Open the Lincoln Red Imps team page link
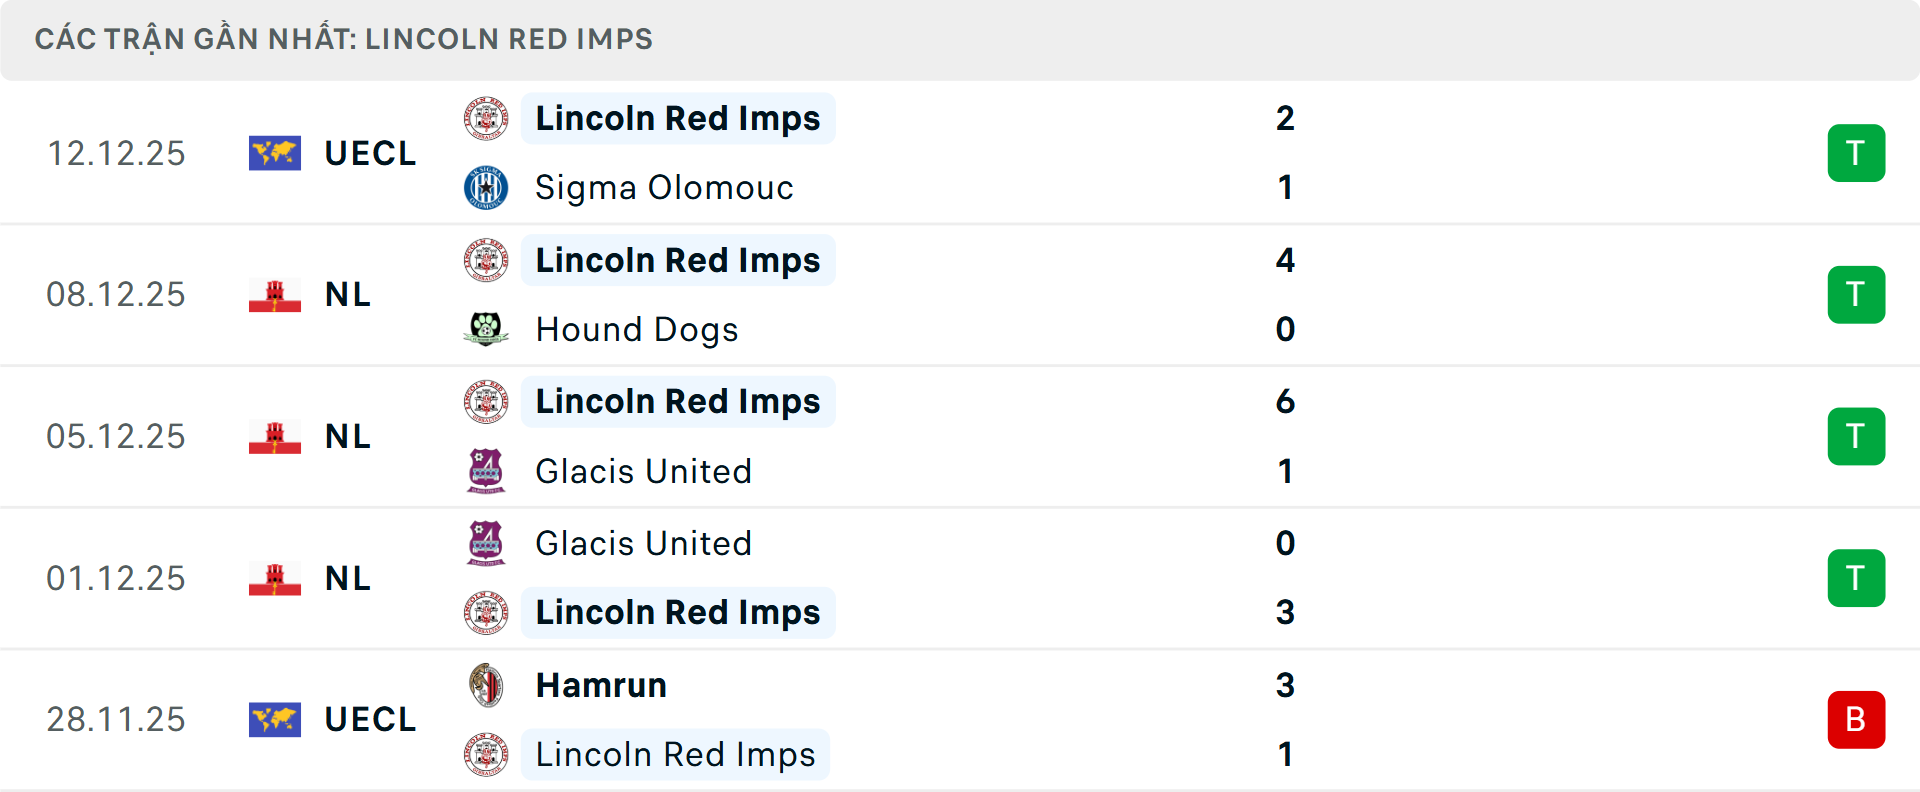 point(678,118)
